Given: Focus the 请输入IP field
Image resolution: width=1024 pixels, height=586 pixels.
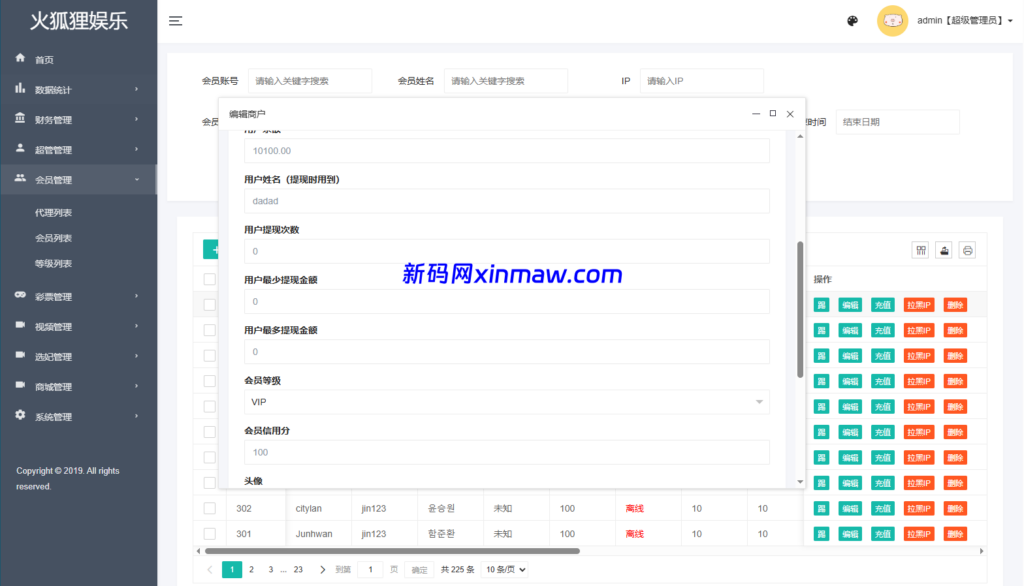Looking at the screenshot, I should pyautogui.click(x=701, y=81).
